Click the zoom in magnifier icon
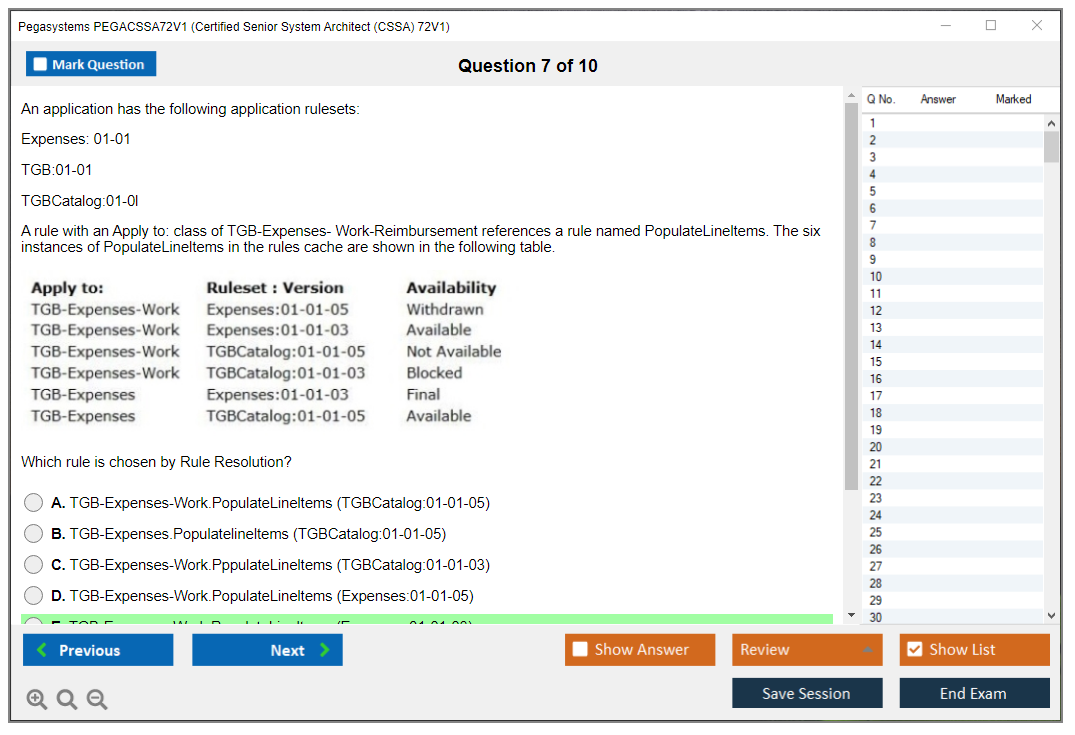Screen dimensions: 1075x735 pos(37,700)
